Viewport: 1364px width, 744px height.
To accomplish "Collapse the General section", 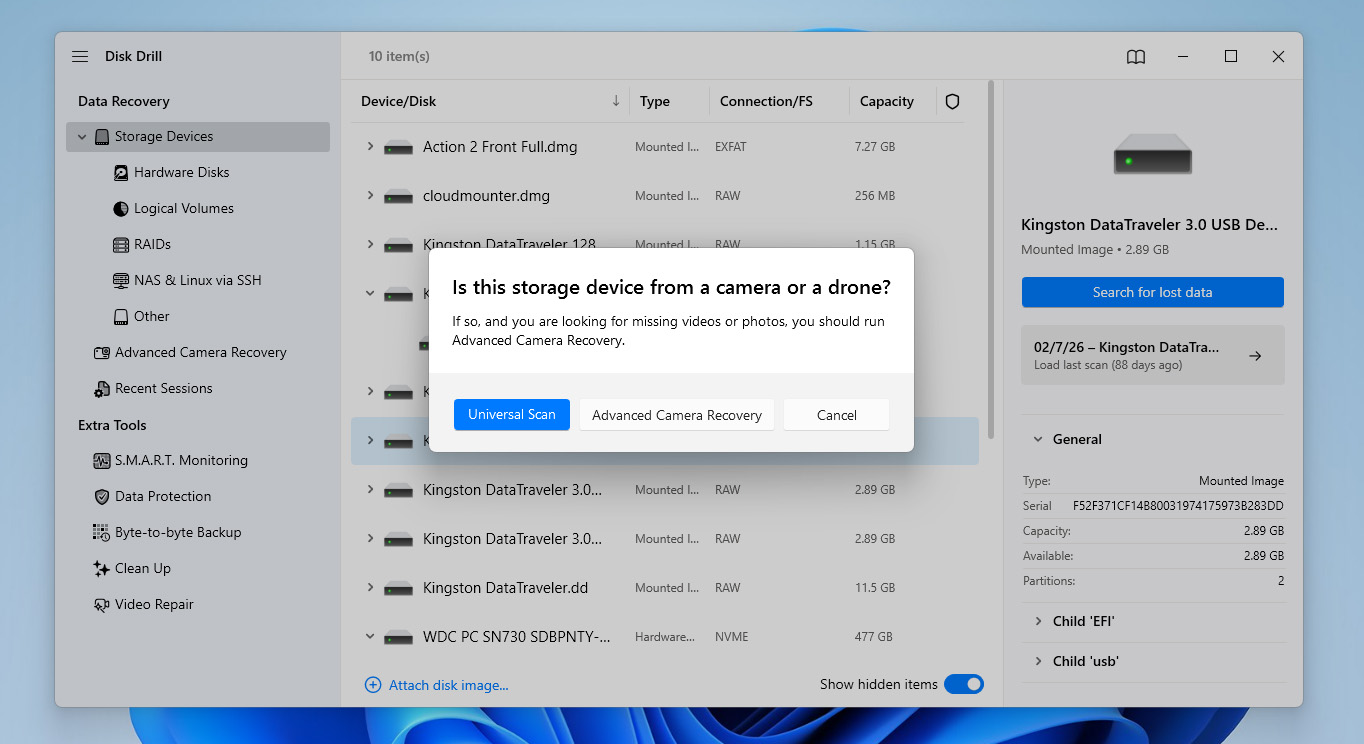I will 1037,439.
